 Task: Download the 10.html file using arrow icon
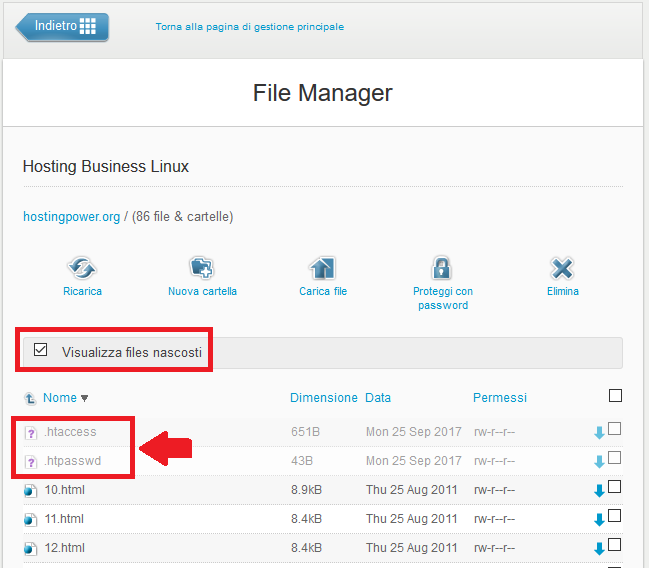(x=600, y=490)
